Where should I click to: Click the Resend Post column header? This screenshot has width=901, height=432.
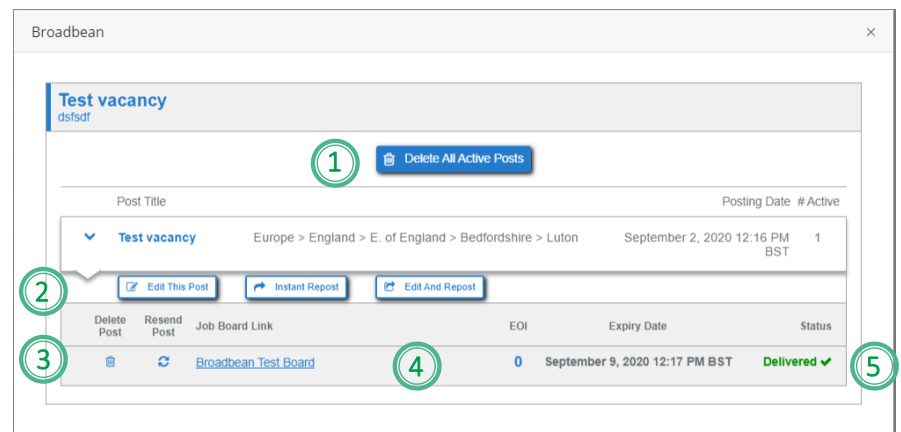[163, 326]
